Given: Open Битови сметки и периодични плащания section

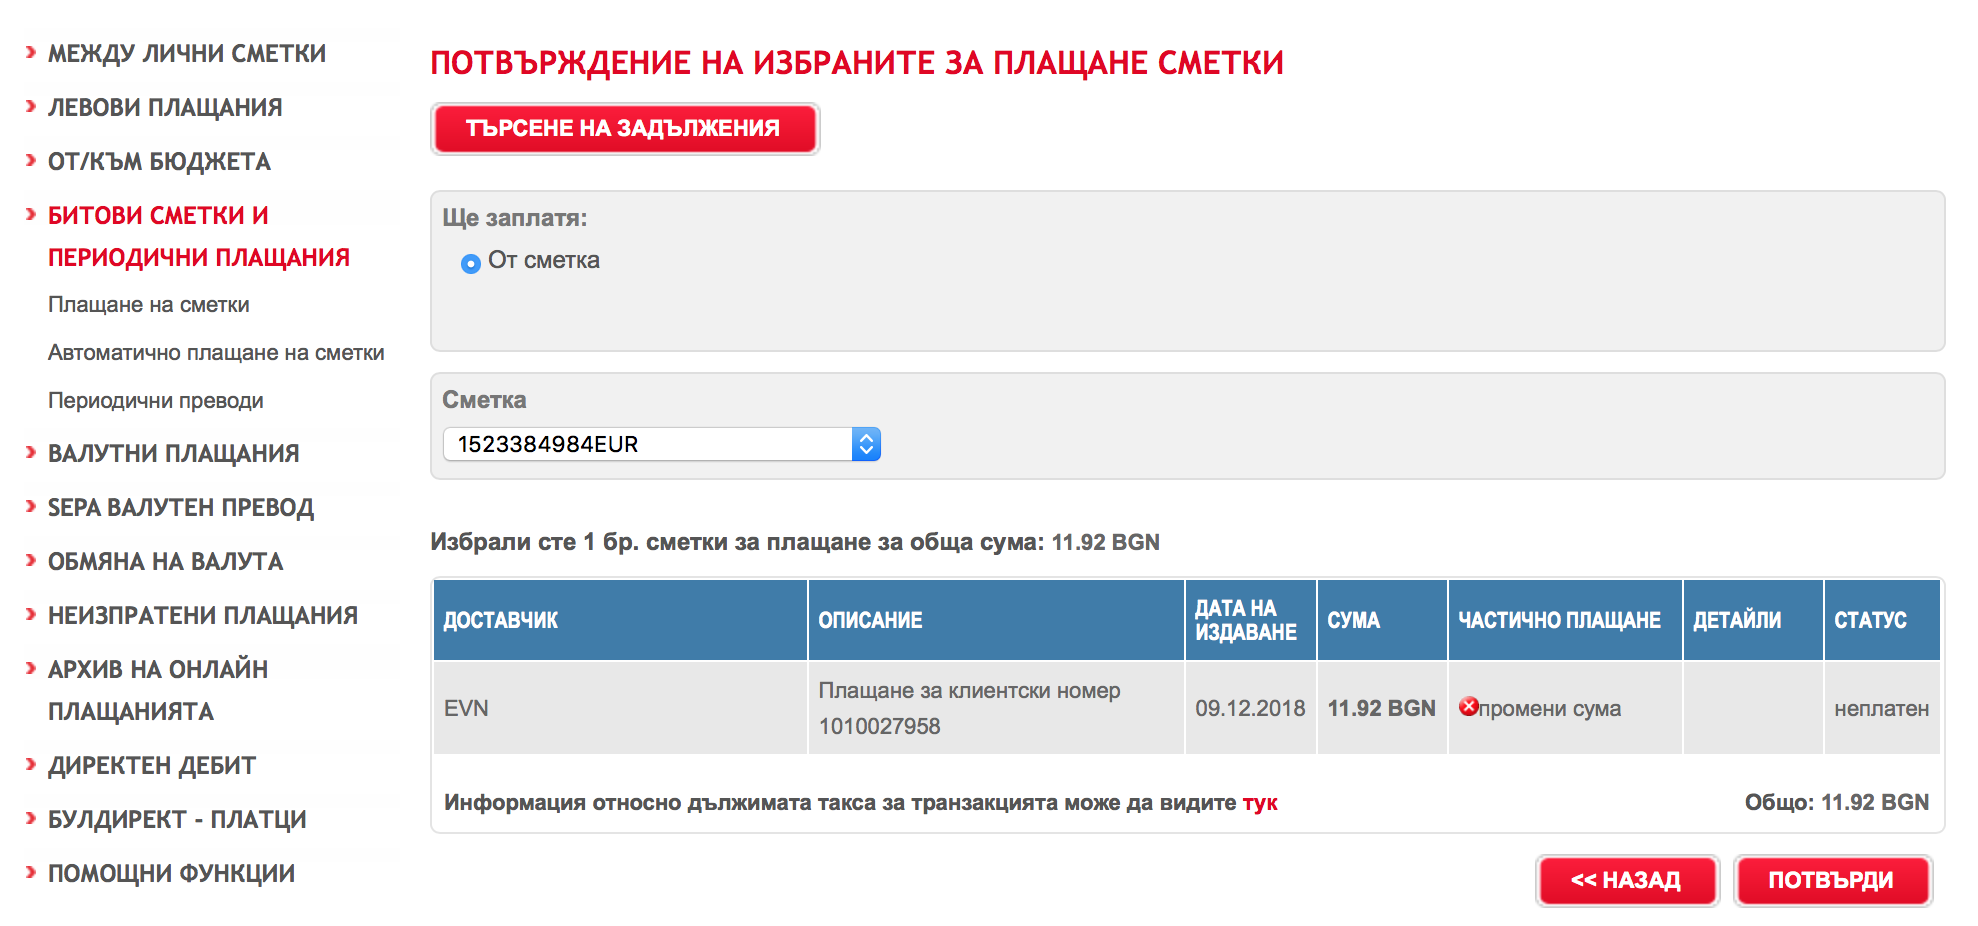Looking at the screenshot, I should 199,237.
